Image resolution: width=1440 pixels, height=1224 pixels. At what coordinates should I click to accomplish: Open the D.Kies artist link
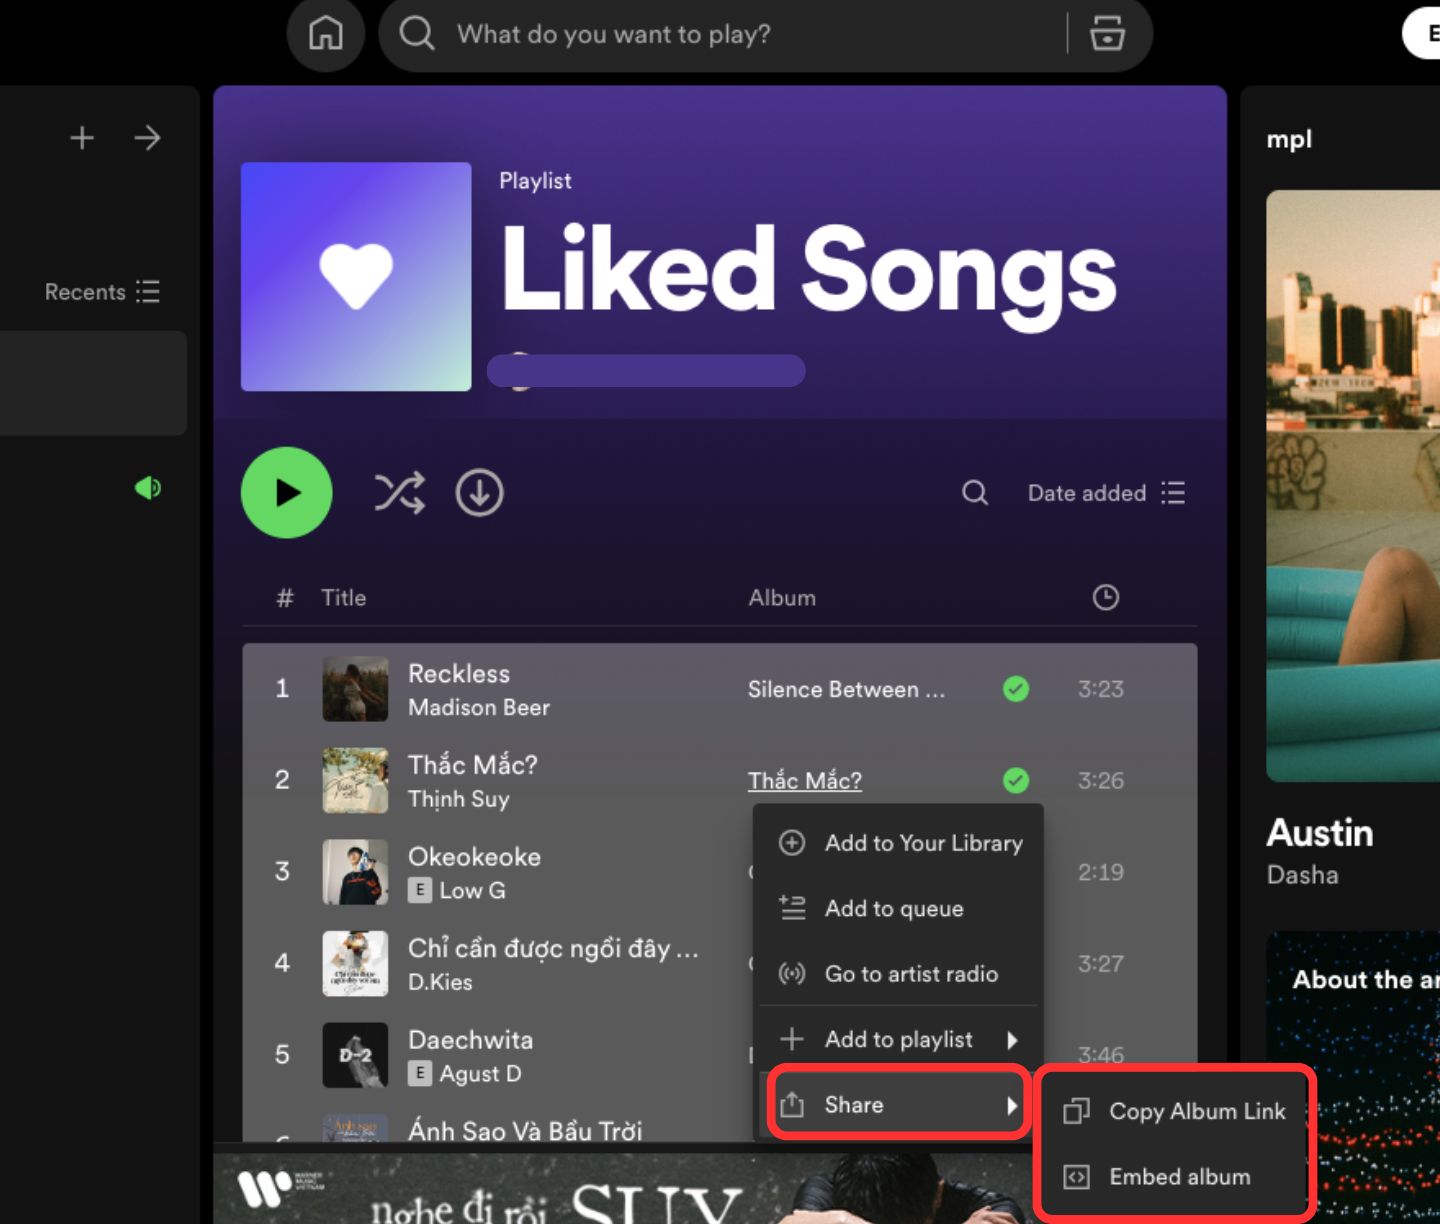click(440, 982)
